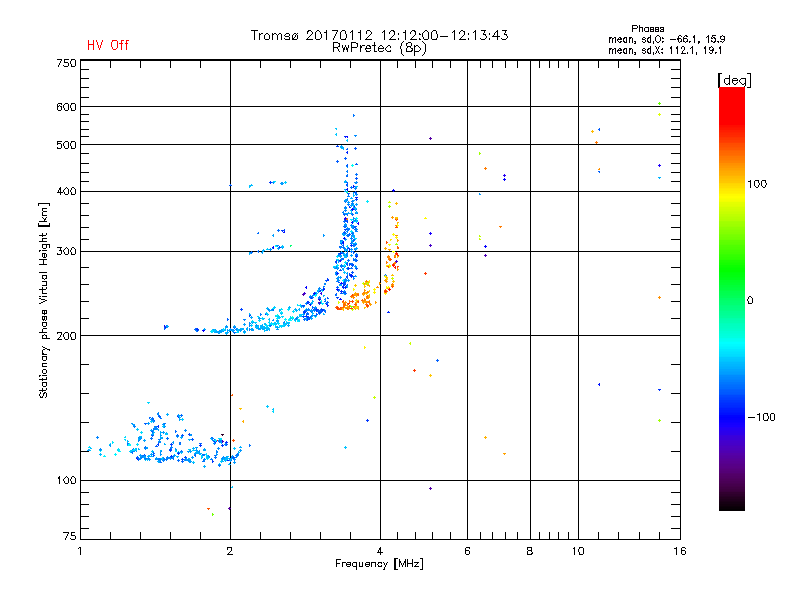
Task: Click the x-axis tick label 2
Action: 230,551
